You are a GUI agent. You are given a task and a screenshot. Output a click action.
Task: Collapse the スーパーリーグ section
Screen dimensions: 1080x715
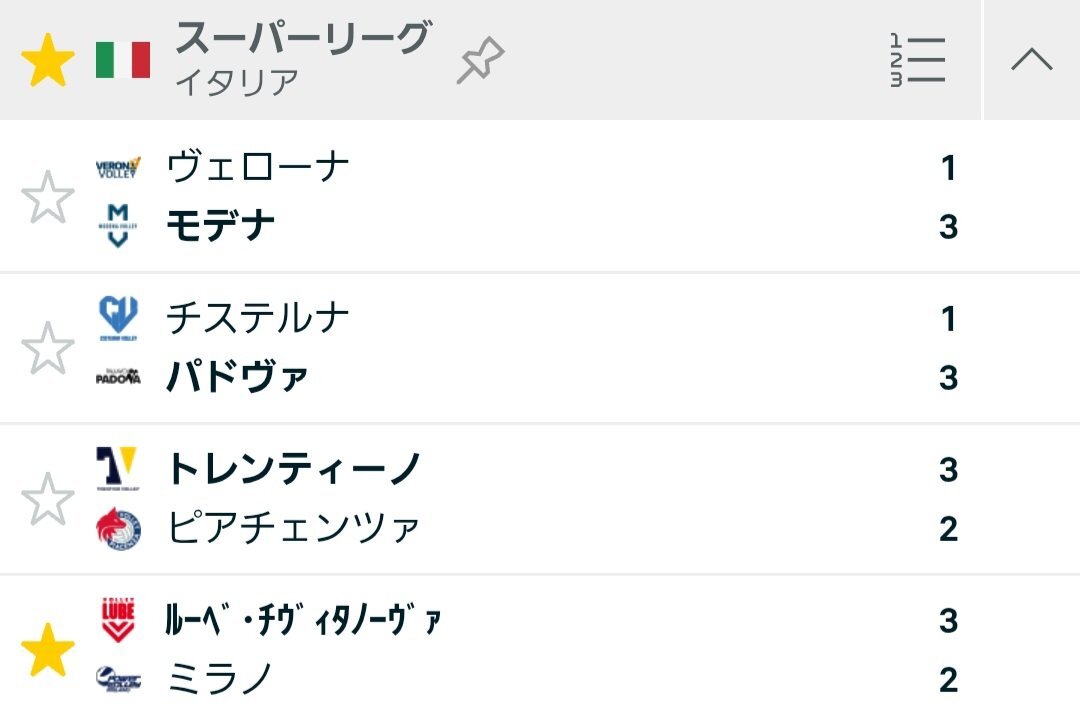click(x=1031, y=61)
